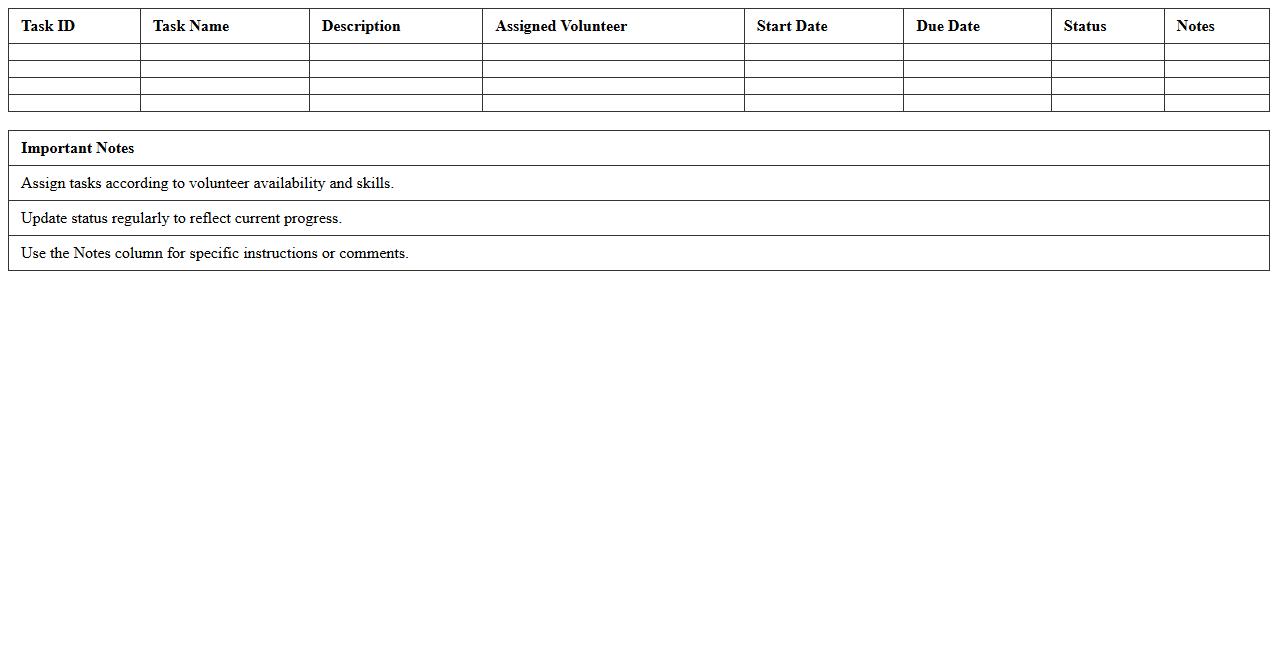Select the Notes column header
The width and height of the screenshot is (1278, 650).
[x=1195, y=26]
